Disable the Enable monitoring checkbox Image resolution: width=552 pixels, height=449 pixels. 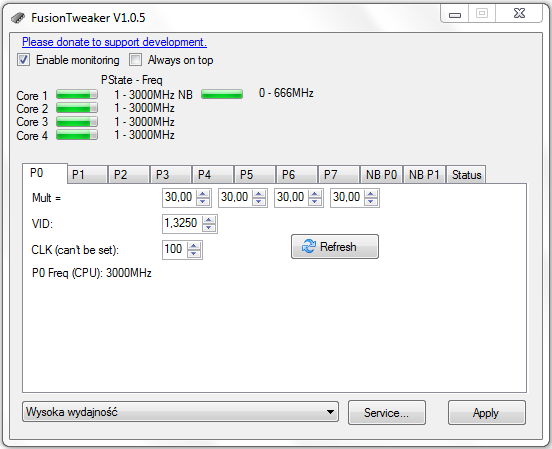point(24,60)
